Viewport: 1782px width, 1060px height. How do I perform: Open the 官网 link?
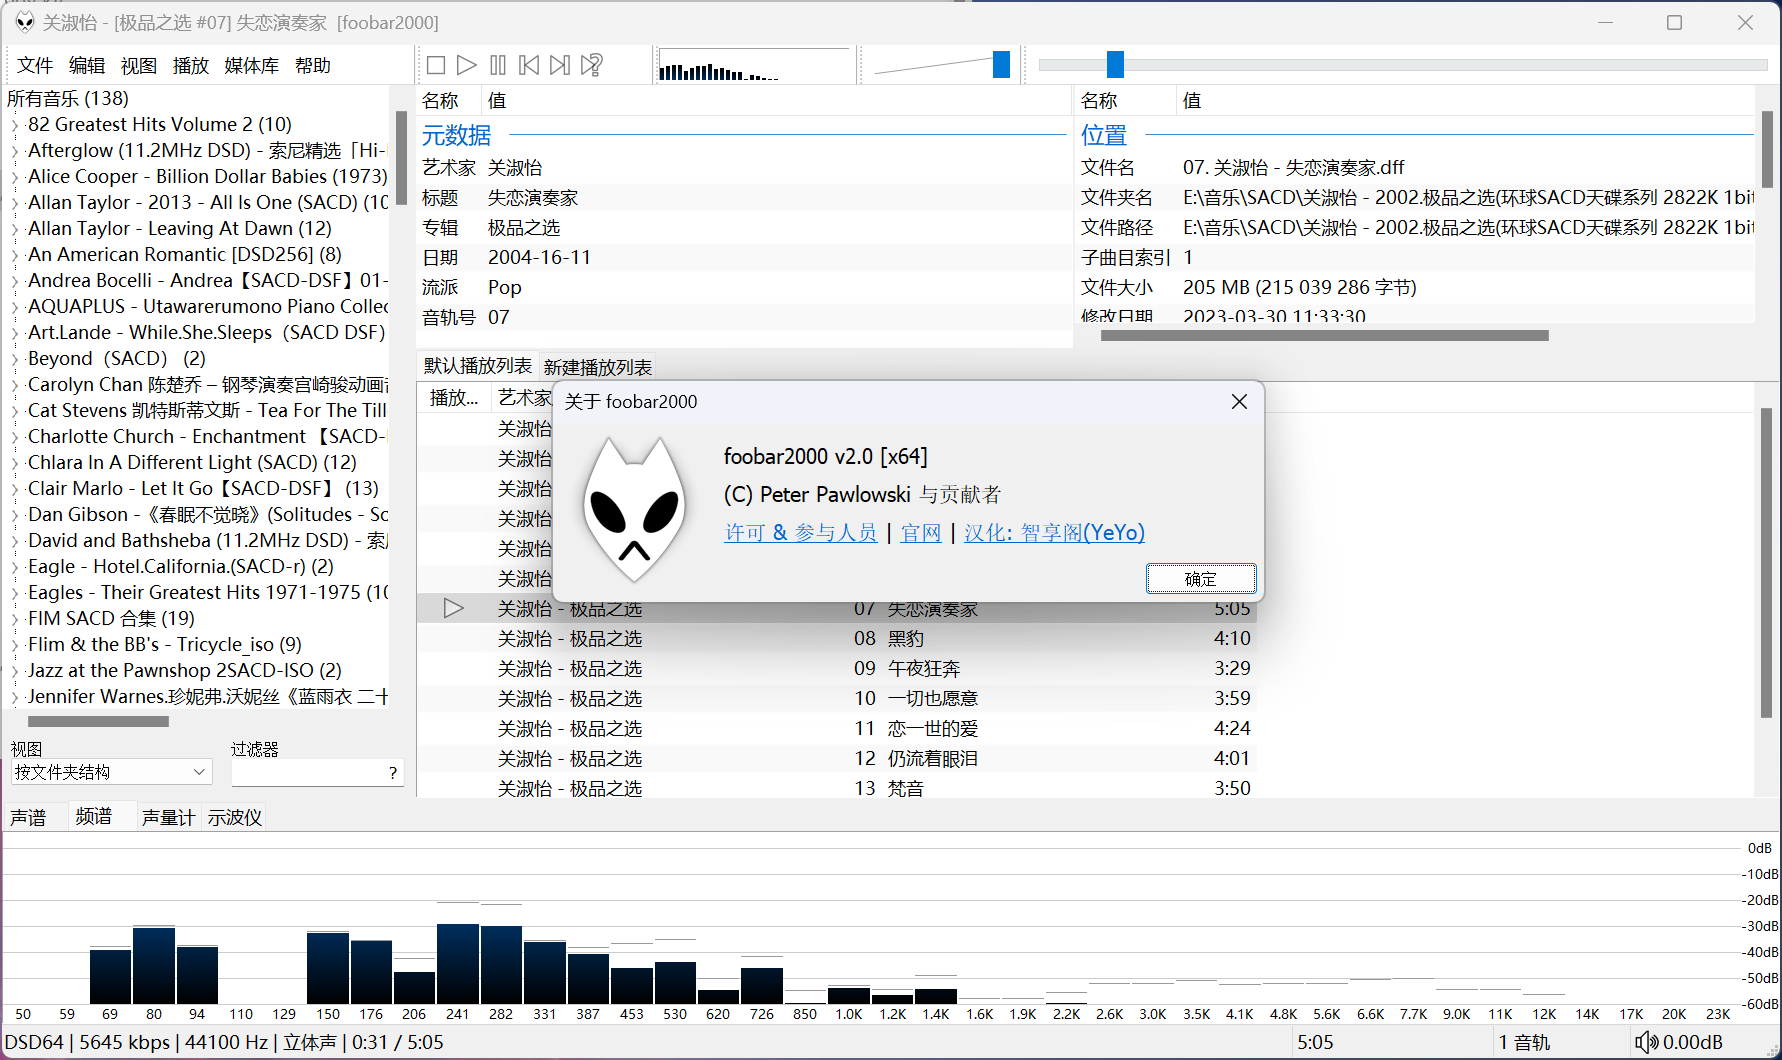tap(921, 533)
